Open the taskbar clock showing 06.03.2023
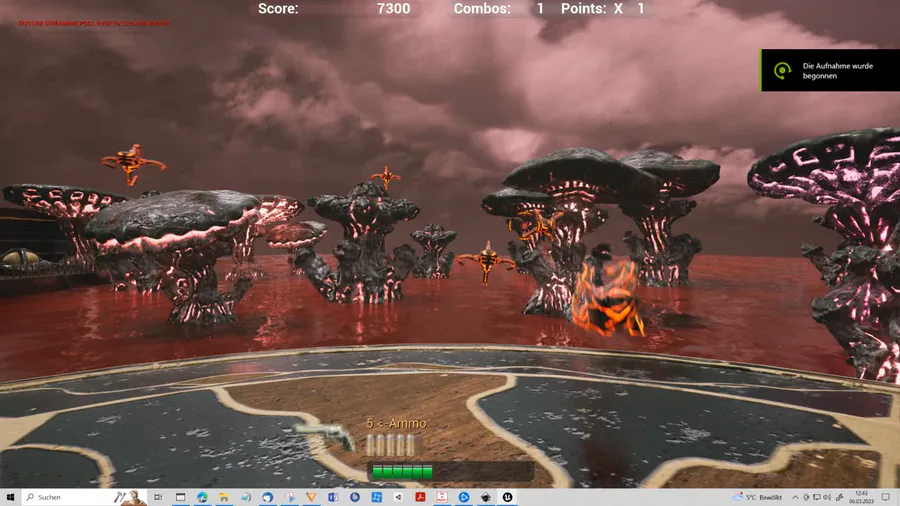The image size is (900, 506). [x=861, y=497]
